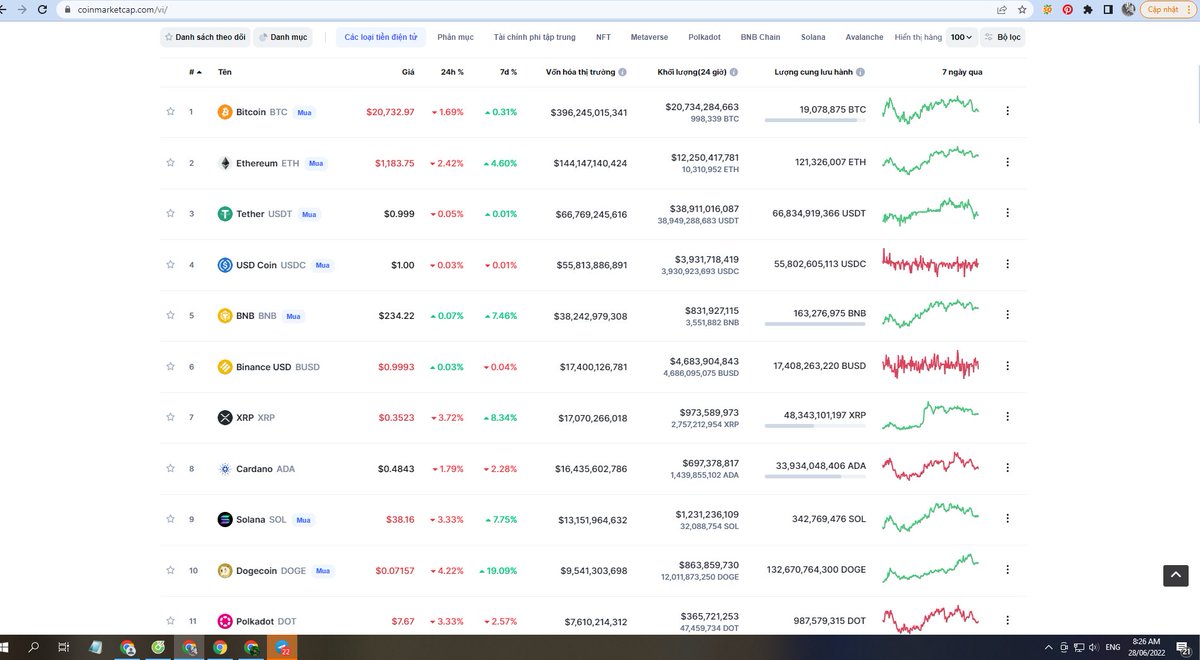1200x660 pixels.
Task: Star Bitcoin to add to watchlist
Action: coord(171,111)
